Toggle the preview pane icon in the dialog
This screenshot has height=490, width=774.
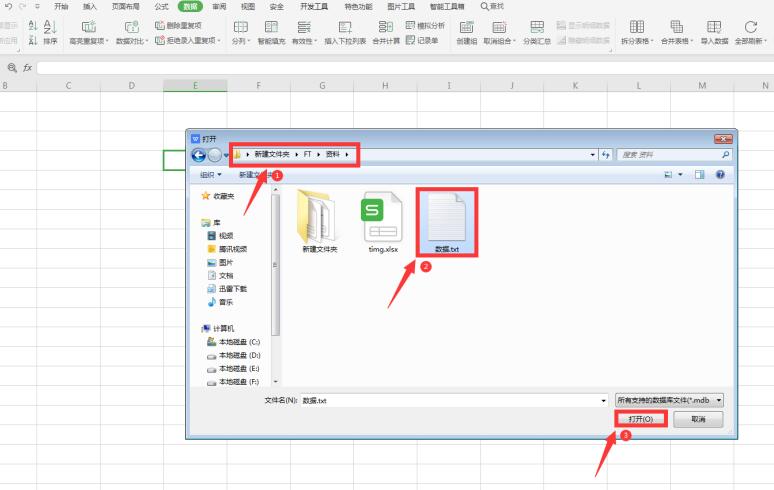tap(699, 175)
